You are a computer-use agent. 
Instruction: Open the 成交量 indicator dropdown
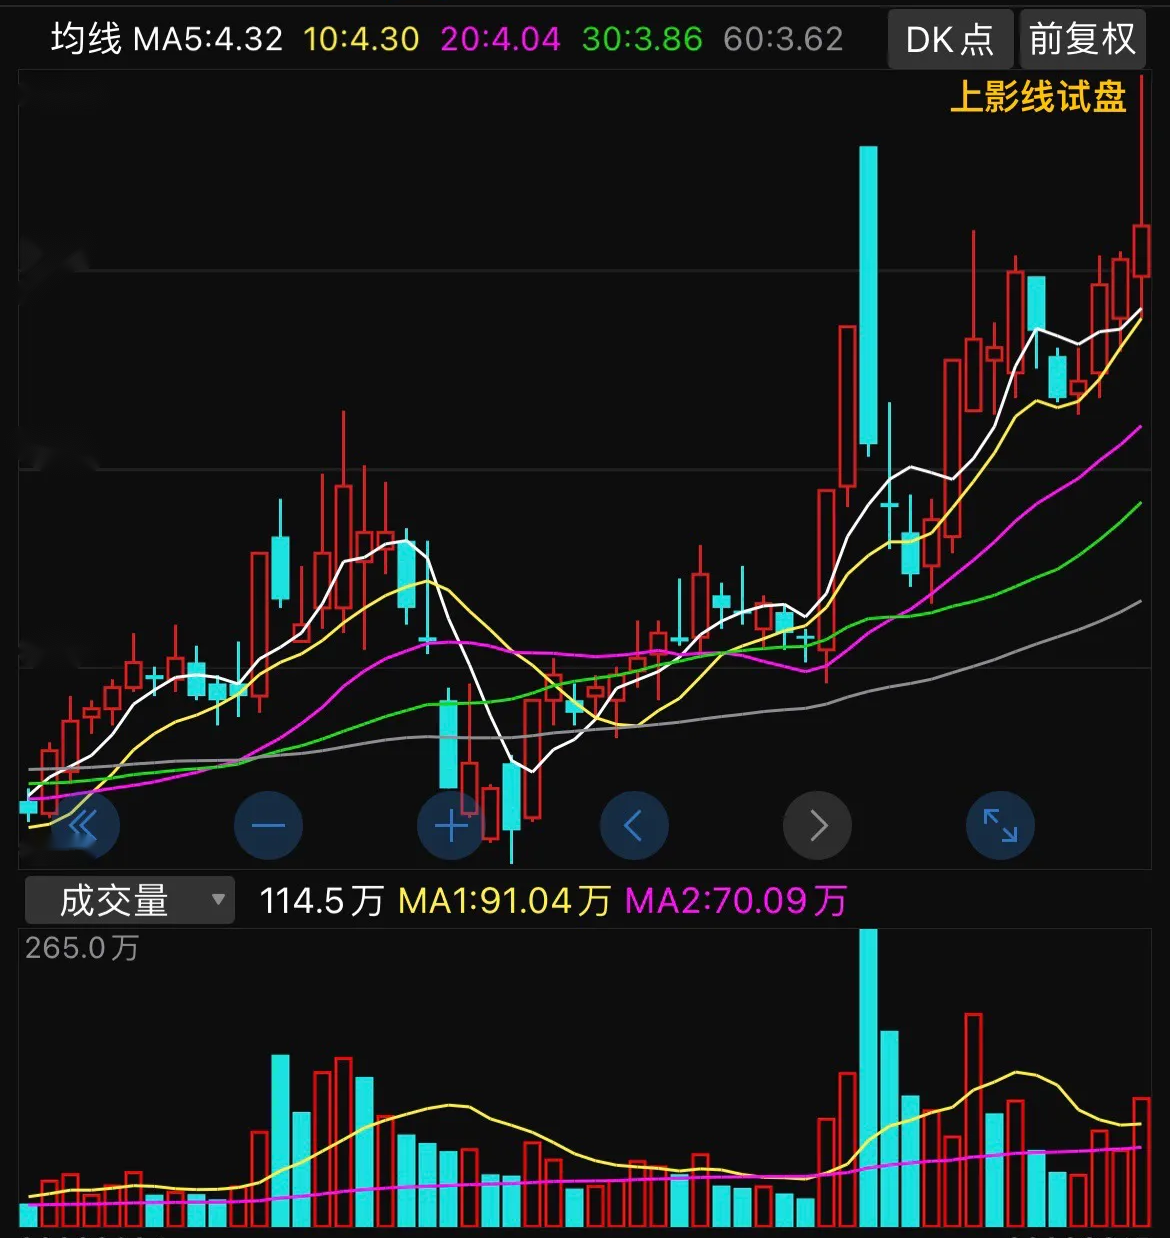point(126,899)
